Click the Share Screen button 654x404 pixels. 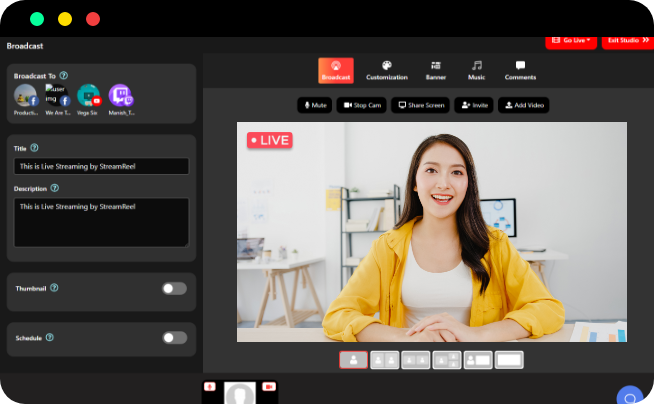(419, 105)
